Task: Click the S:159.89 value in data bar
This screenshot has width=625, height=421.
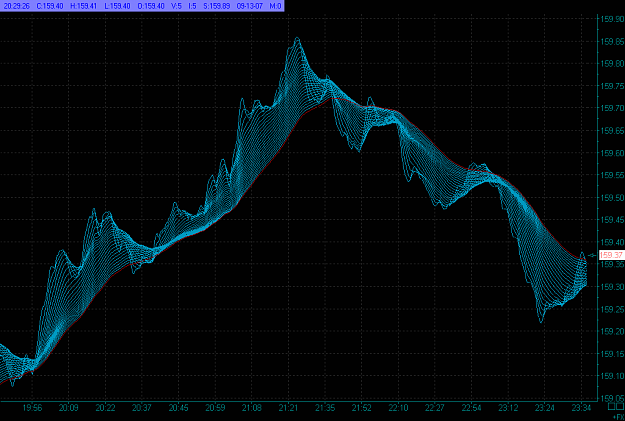Action: (216, 6)
